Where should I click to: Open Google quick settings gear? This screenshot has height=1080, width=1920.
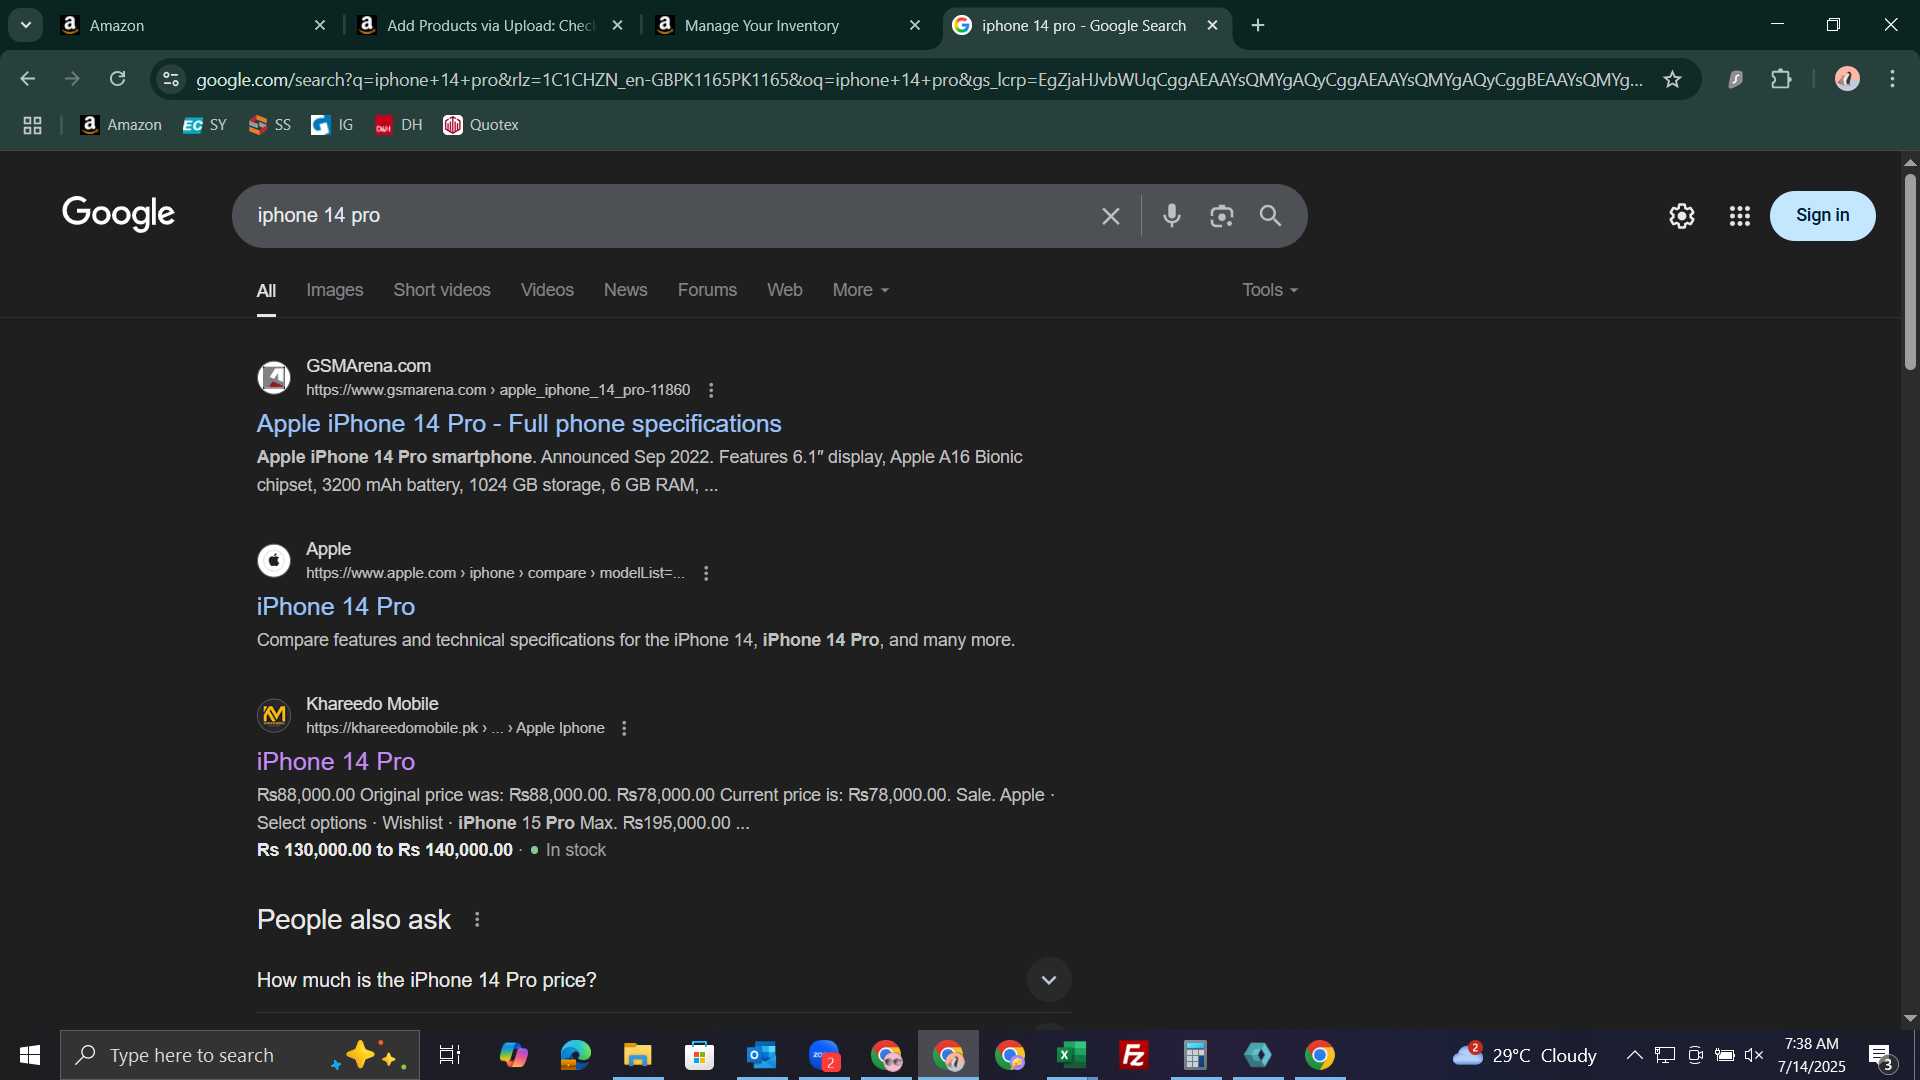pos(1682,216)
